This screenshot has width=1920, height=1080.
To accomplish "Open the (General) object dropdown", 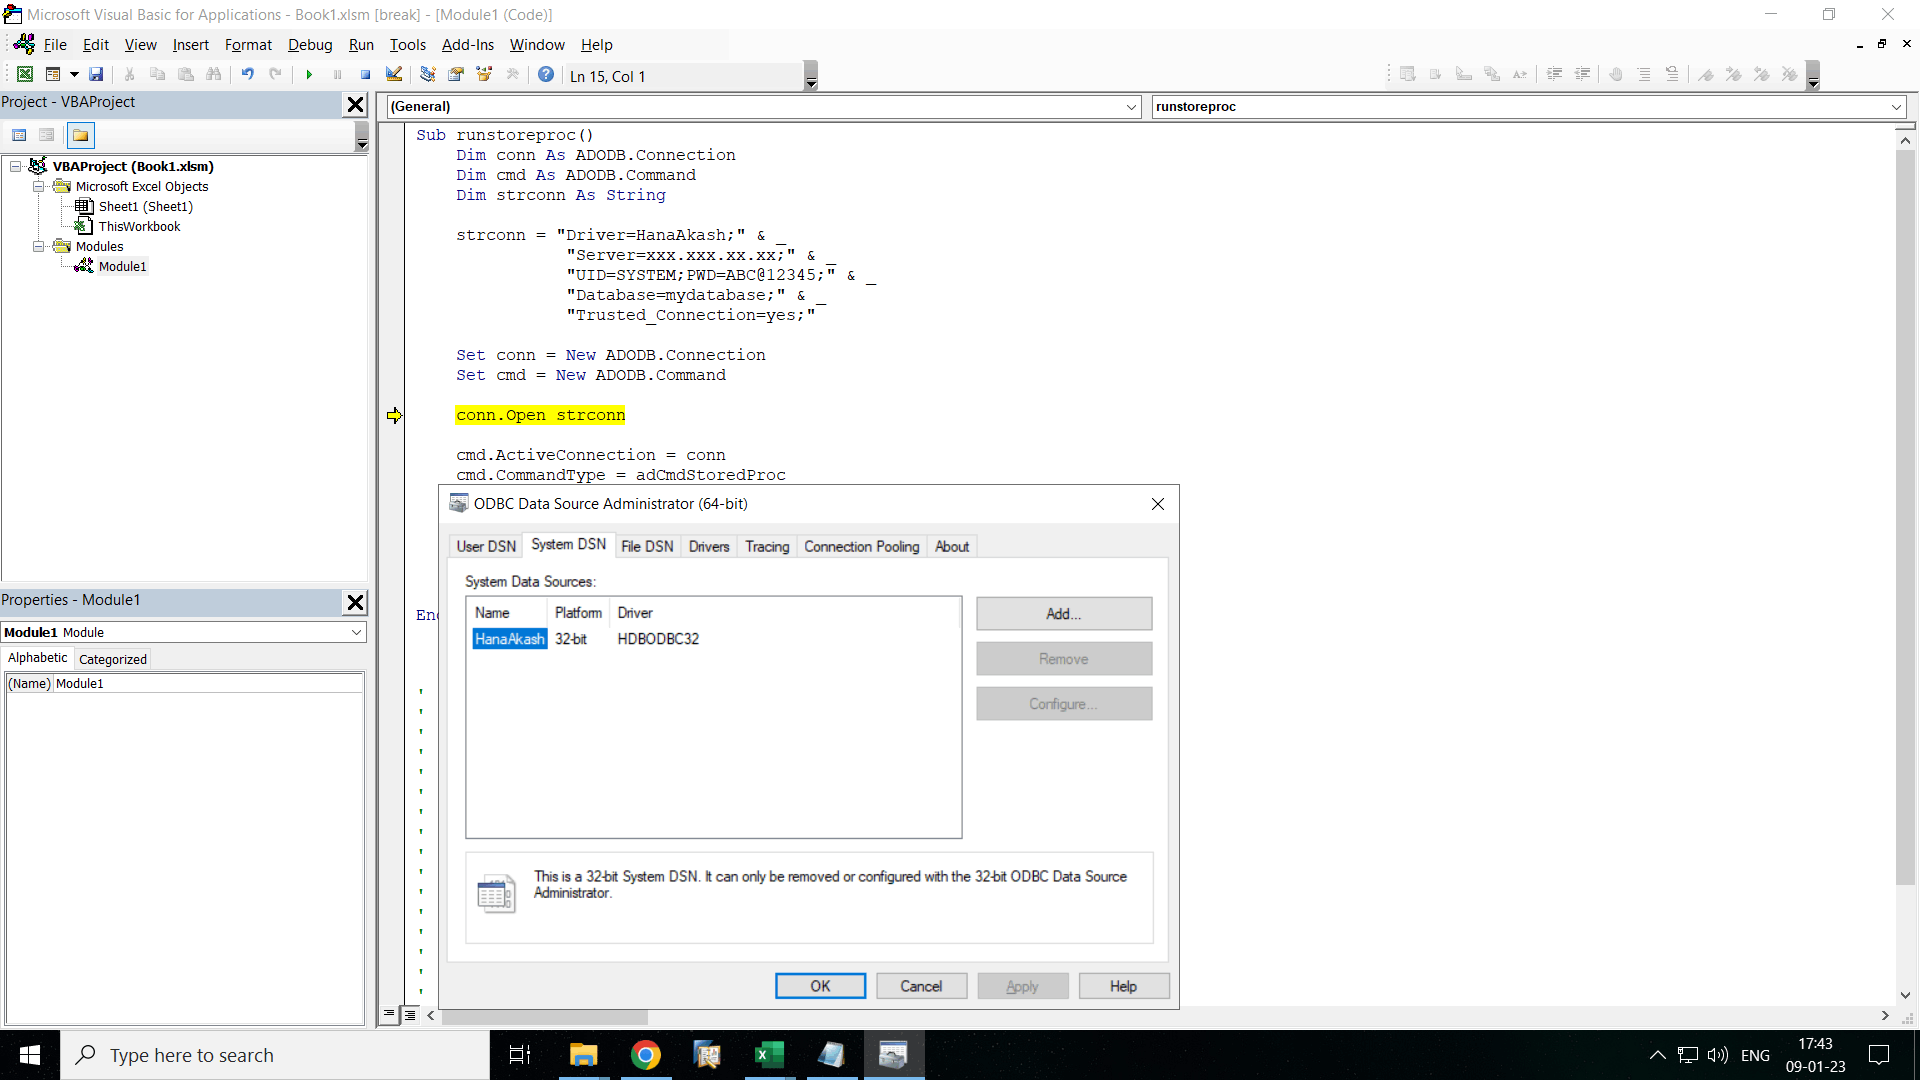I will [x=1131, y=107].
